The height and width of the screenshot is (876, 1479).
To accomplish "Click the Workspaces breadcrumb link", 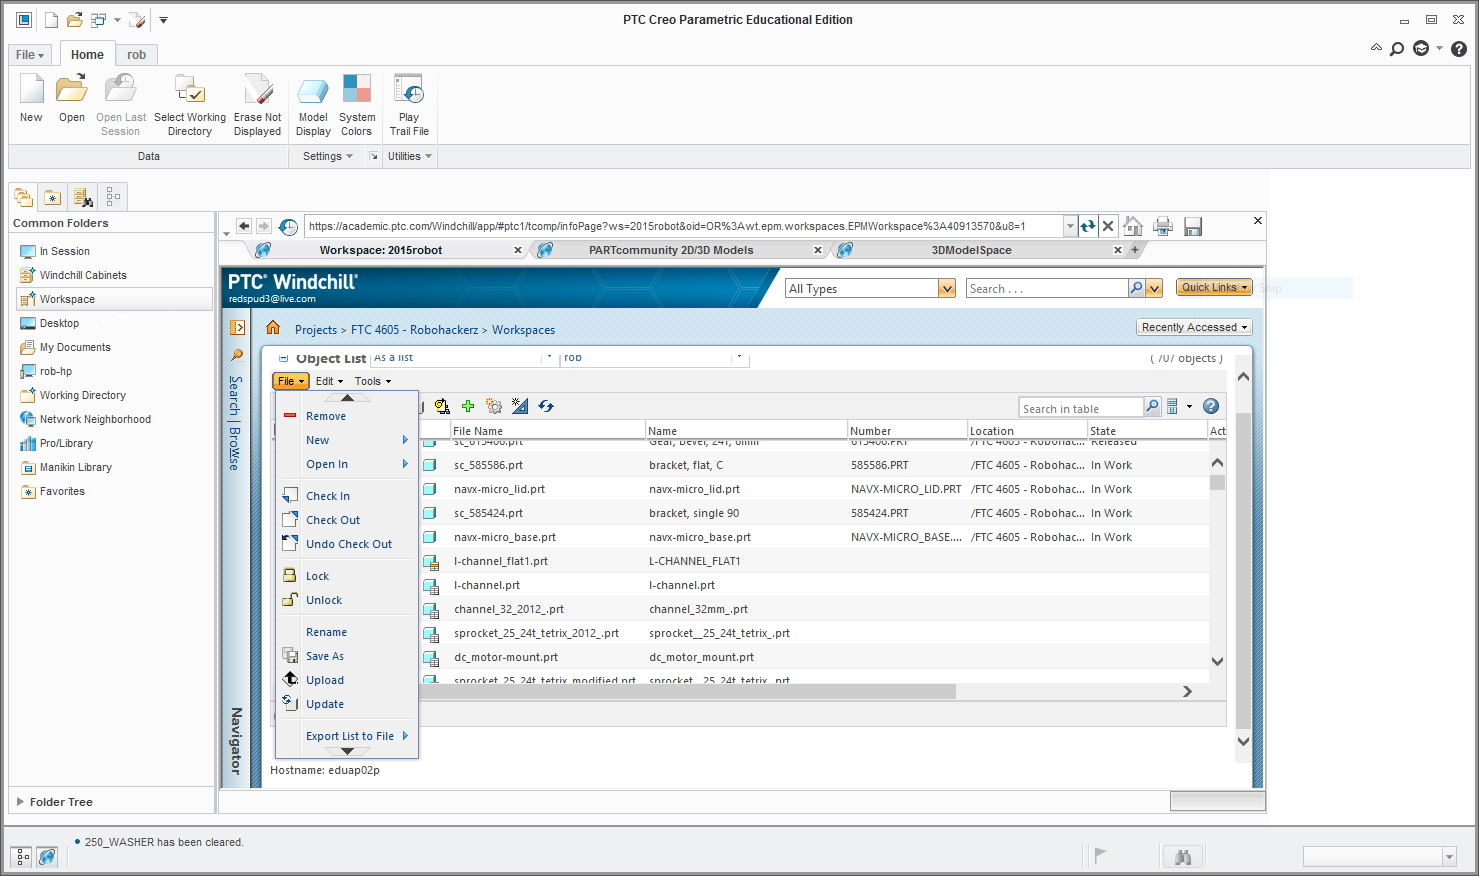I will click(x=523, y=330).
